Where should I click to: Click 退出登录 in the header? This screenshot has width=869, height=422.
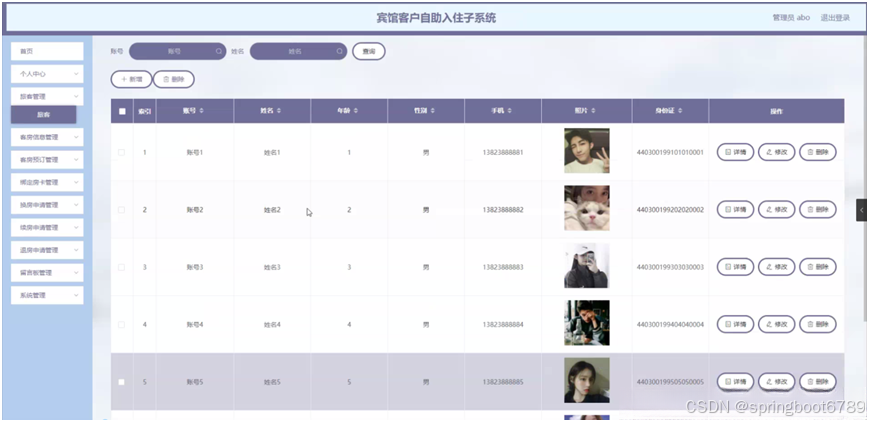pos(835,18)
